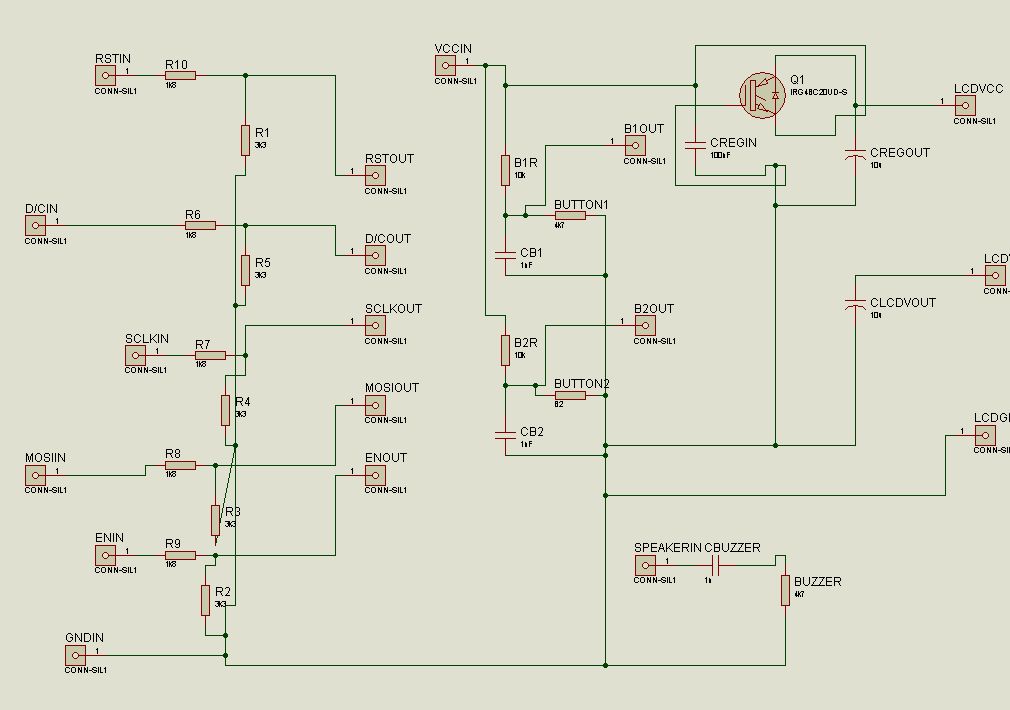
Task: Select the RSTIN connector pad
Action: click(x=105, y=76)
